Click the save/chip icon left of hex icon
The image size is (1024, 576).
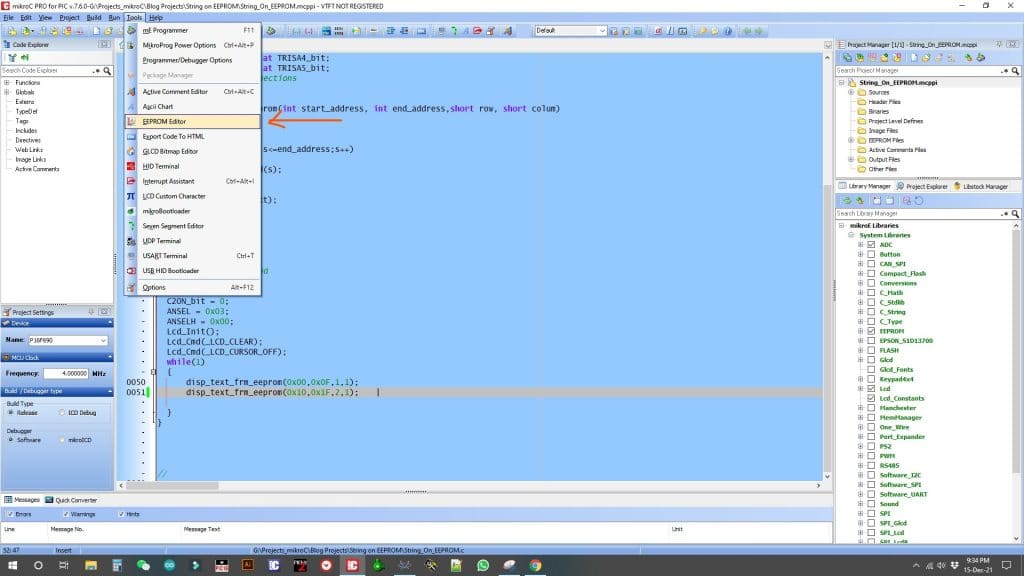point(325,31)
